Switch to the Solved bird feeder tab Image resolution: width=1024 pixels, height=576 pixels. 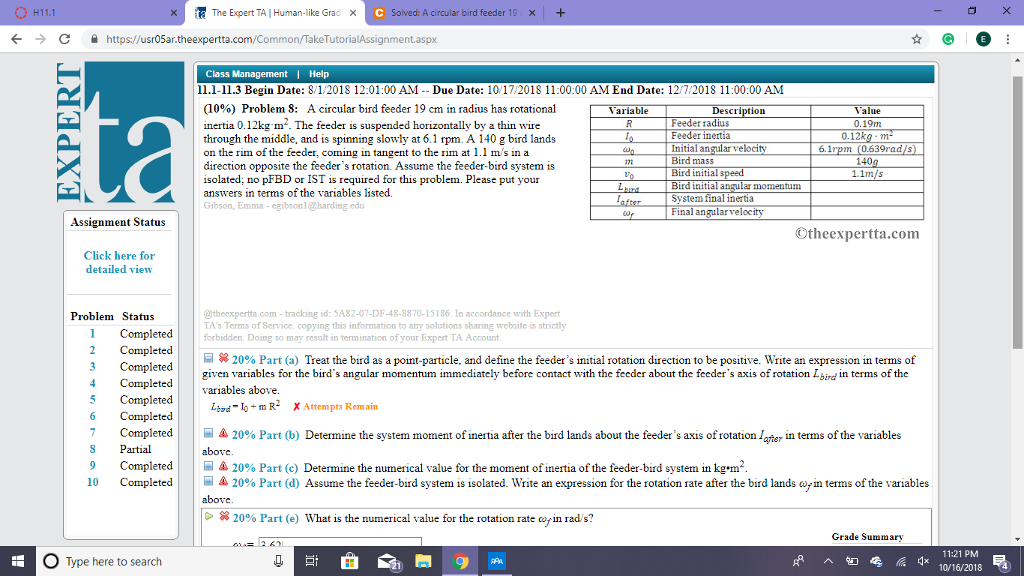tap(455, 12)
